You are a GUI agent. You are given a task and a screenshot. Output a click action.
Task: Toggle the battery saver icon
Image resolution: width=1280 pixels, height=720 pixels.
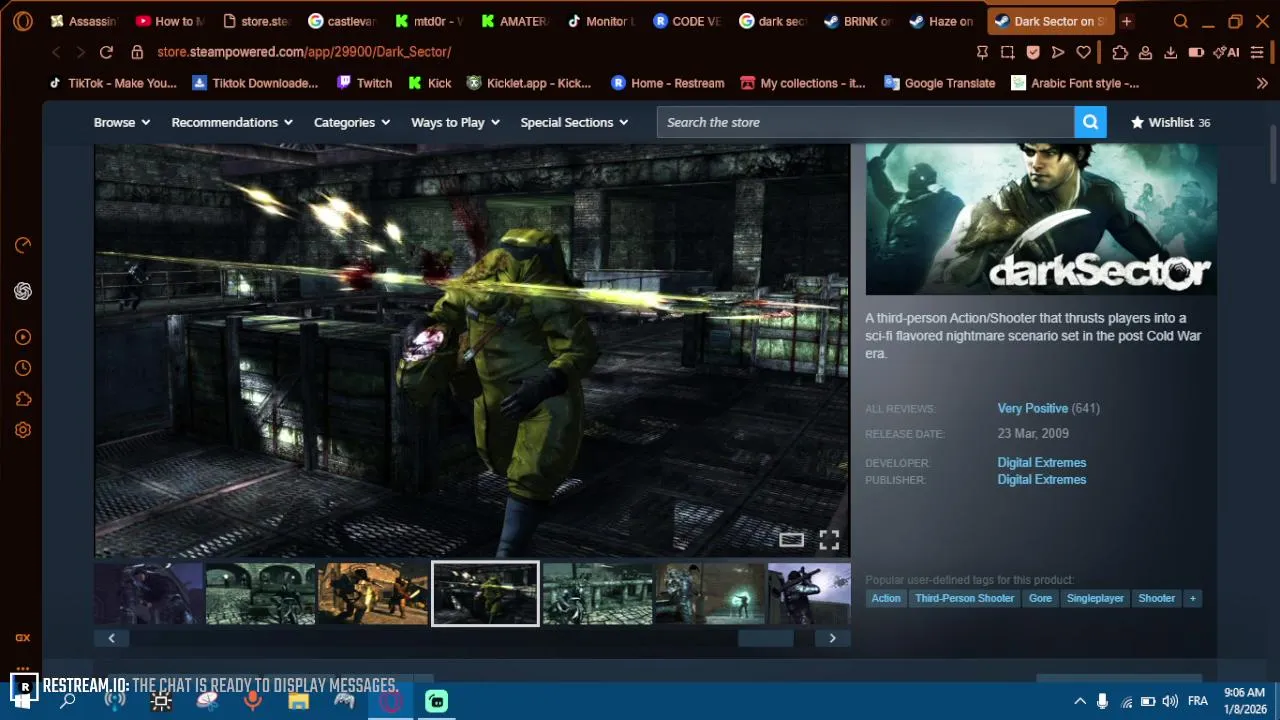point(1196,52)
